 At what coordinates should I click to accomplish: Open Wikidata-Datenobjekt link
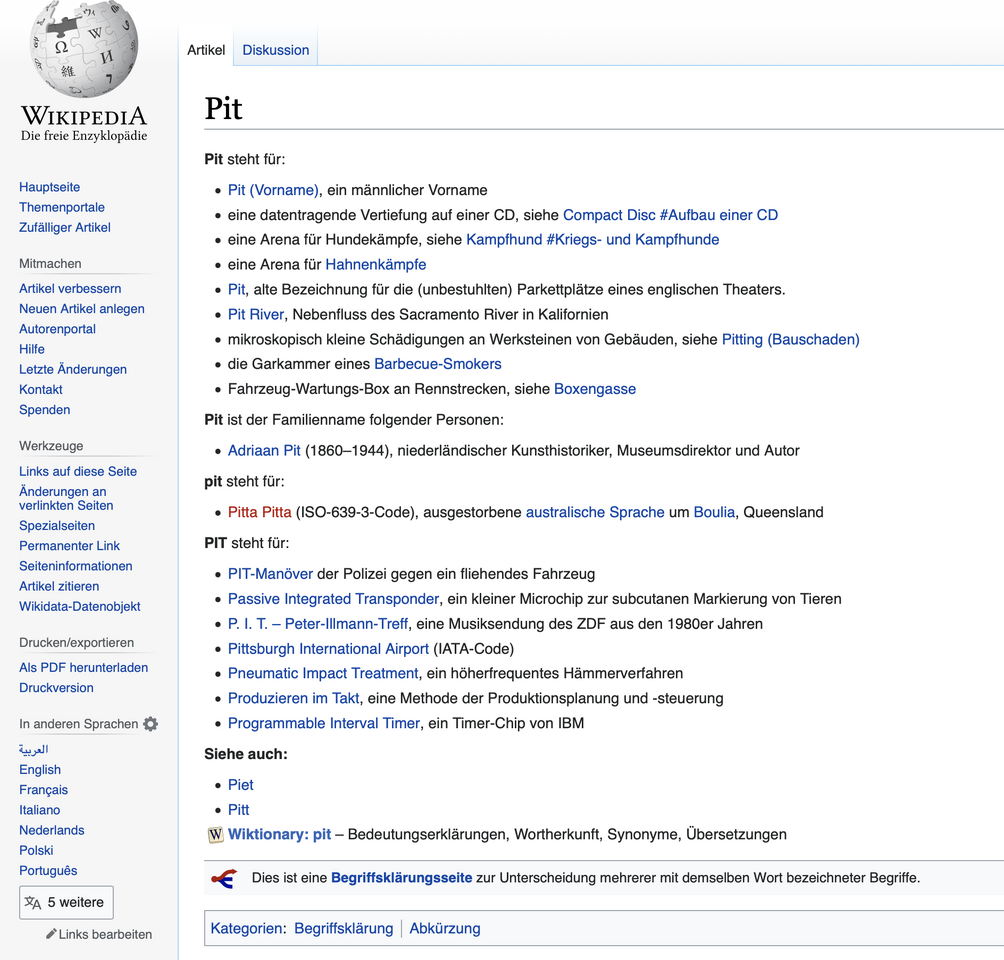80,606
